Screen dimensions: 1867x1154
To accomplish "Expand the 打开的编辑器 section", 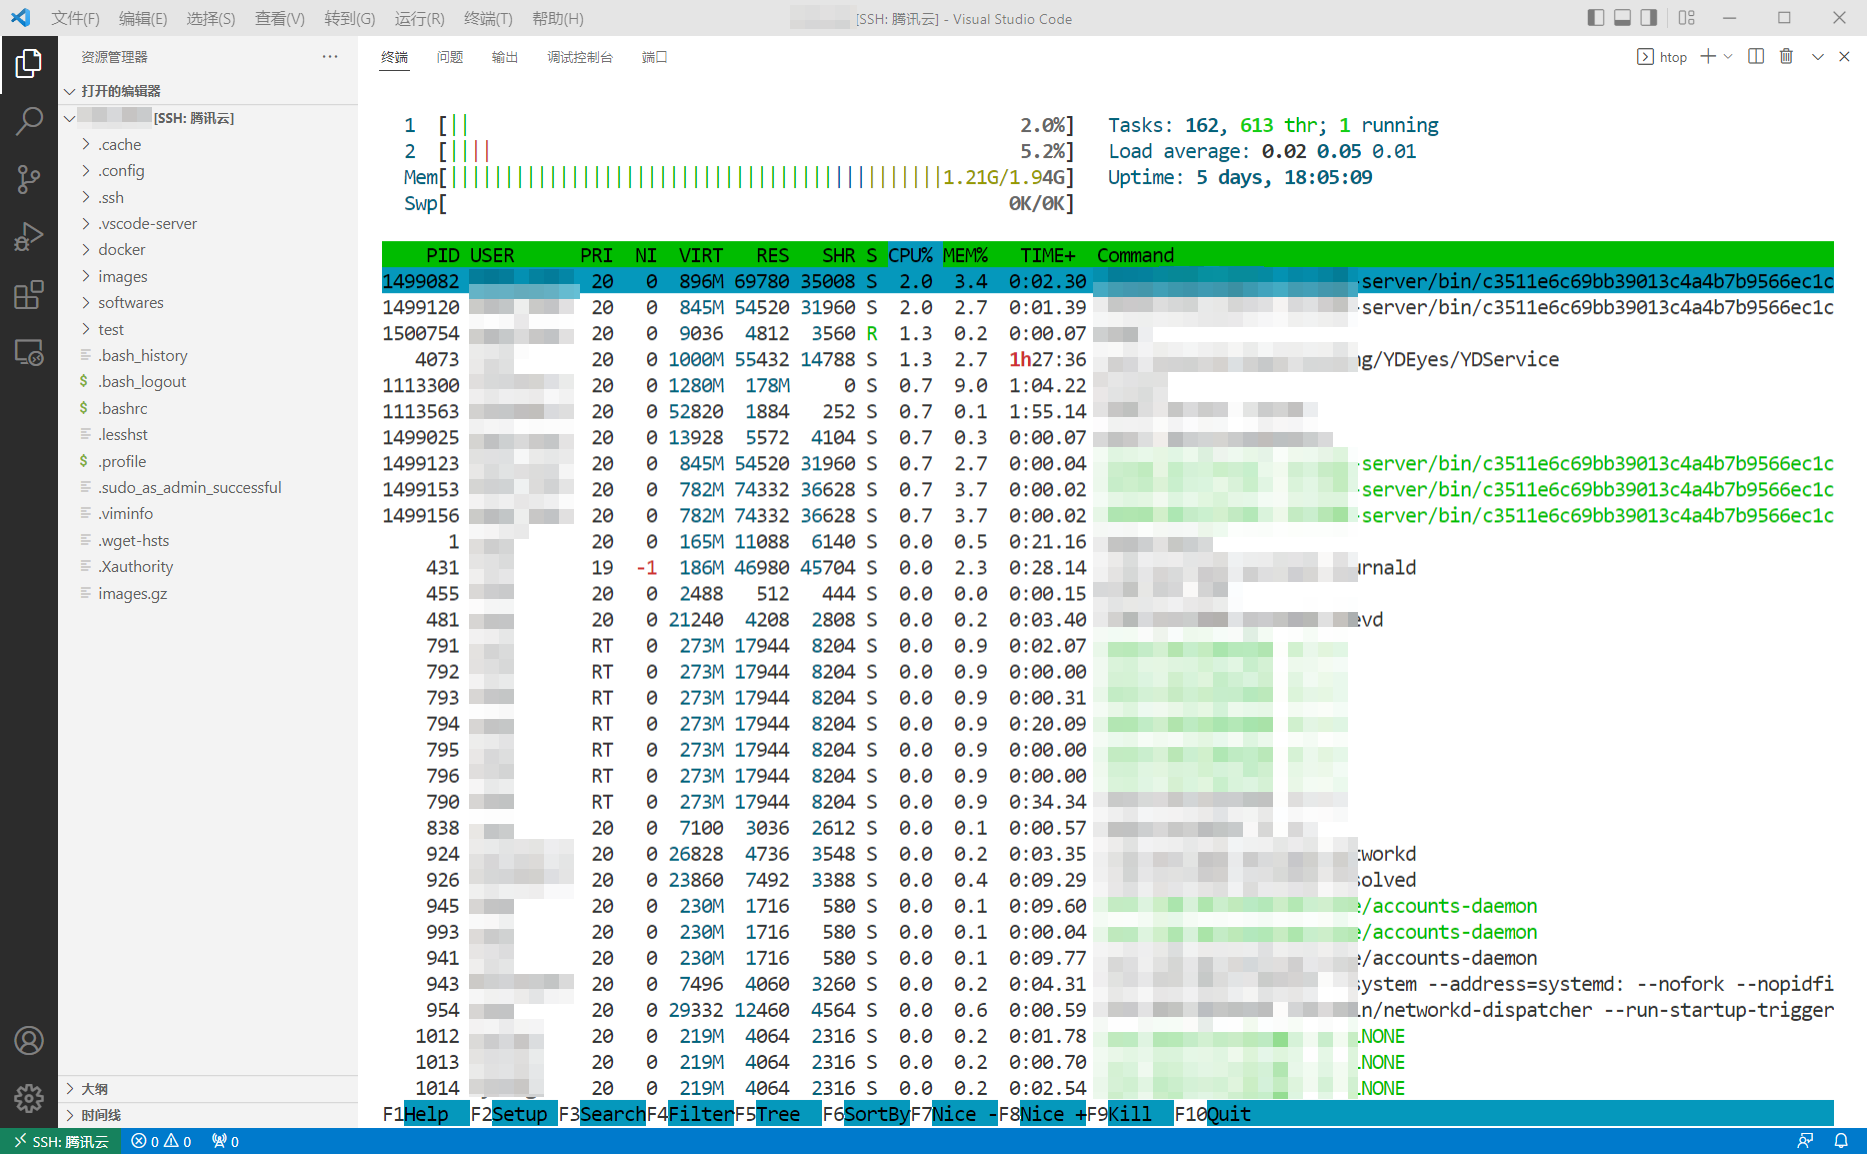I will tap(208, 91).
